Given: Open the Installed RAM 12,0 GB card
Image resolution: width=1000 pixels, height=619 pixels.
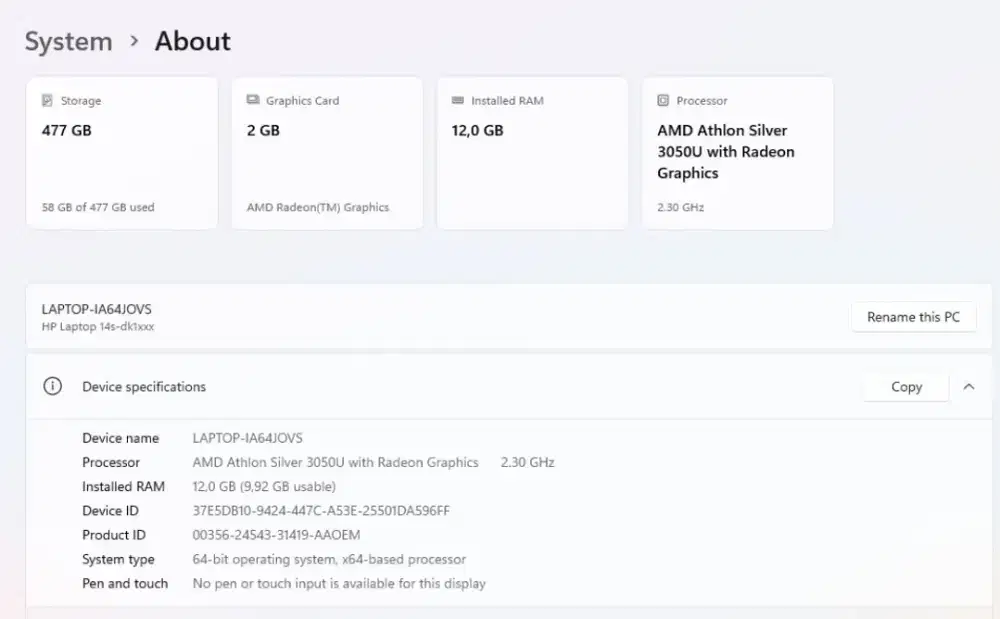Looking at the screenshot, I should click(532, 153).
